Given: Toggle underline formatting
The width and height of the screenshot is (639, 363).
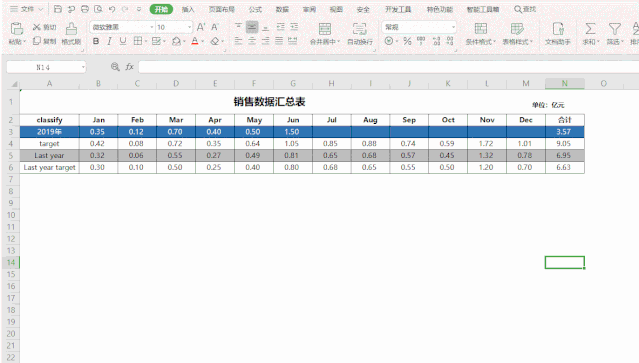Looking at the screenshot, I should 123,41.
